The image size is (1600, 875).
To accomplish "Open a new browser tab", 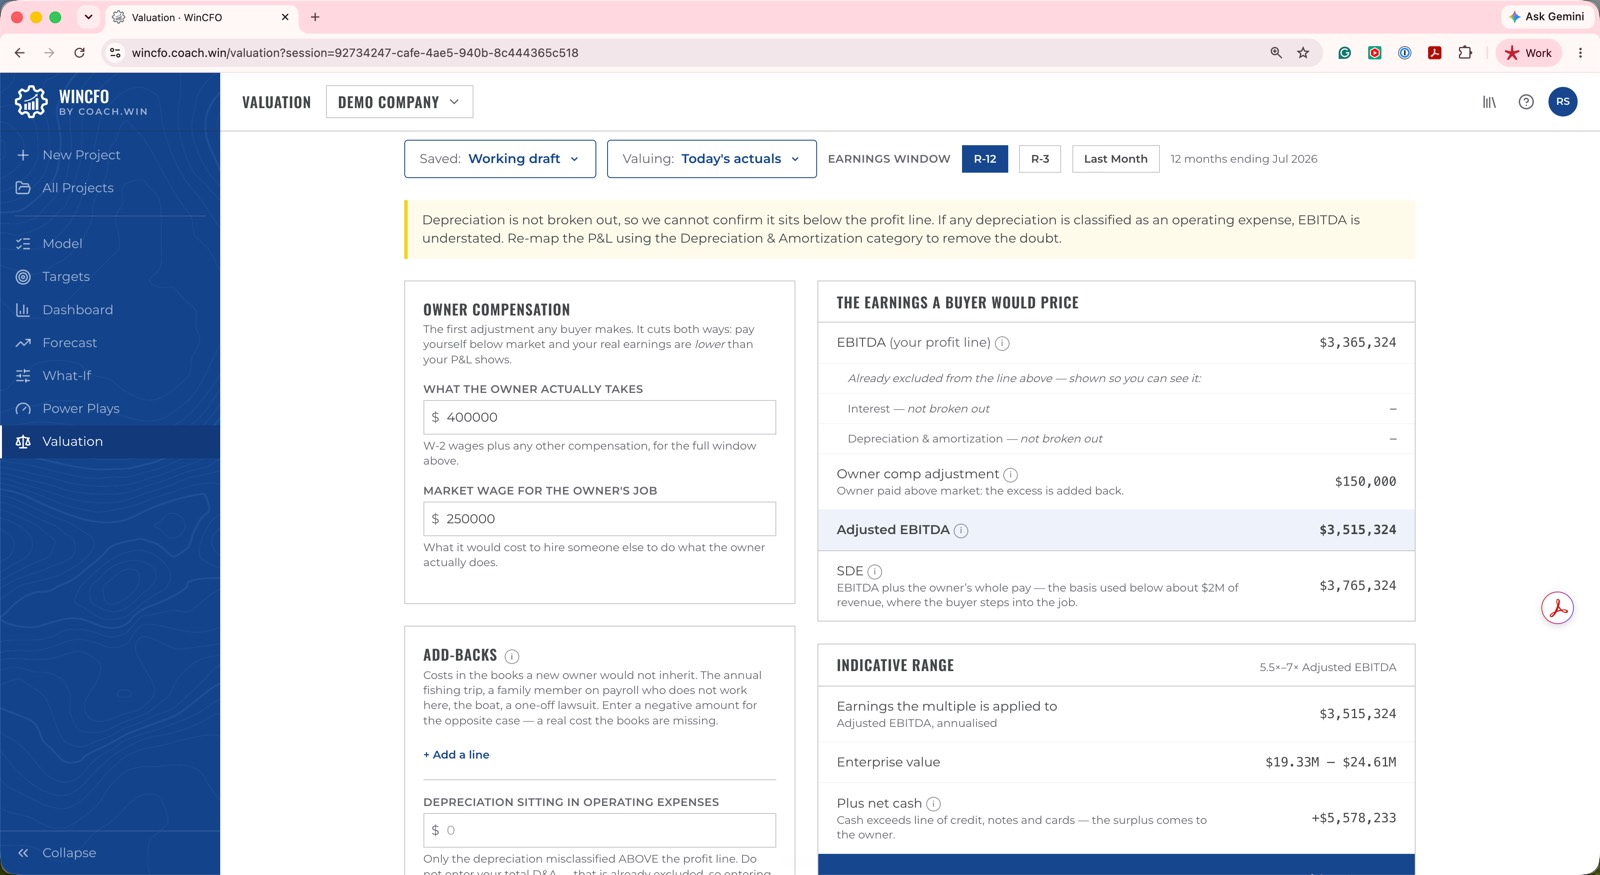I will click(x=315, y=17).
